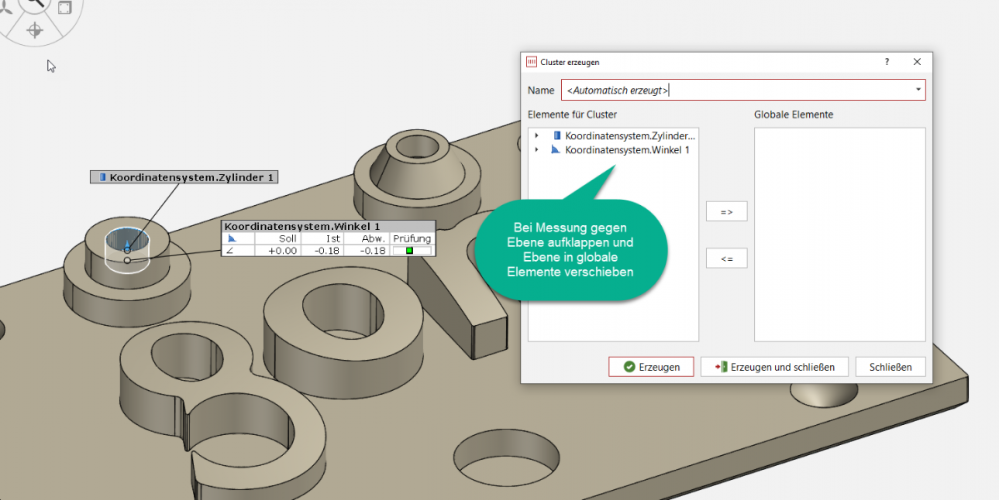Click the box view icon in navigation wheel
The image size is (999, 500).
[x=65, y=7]
